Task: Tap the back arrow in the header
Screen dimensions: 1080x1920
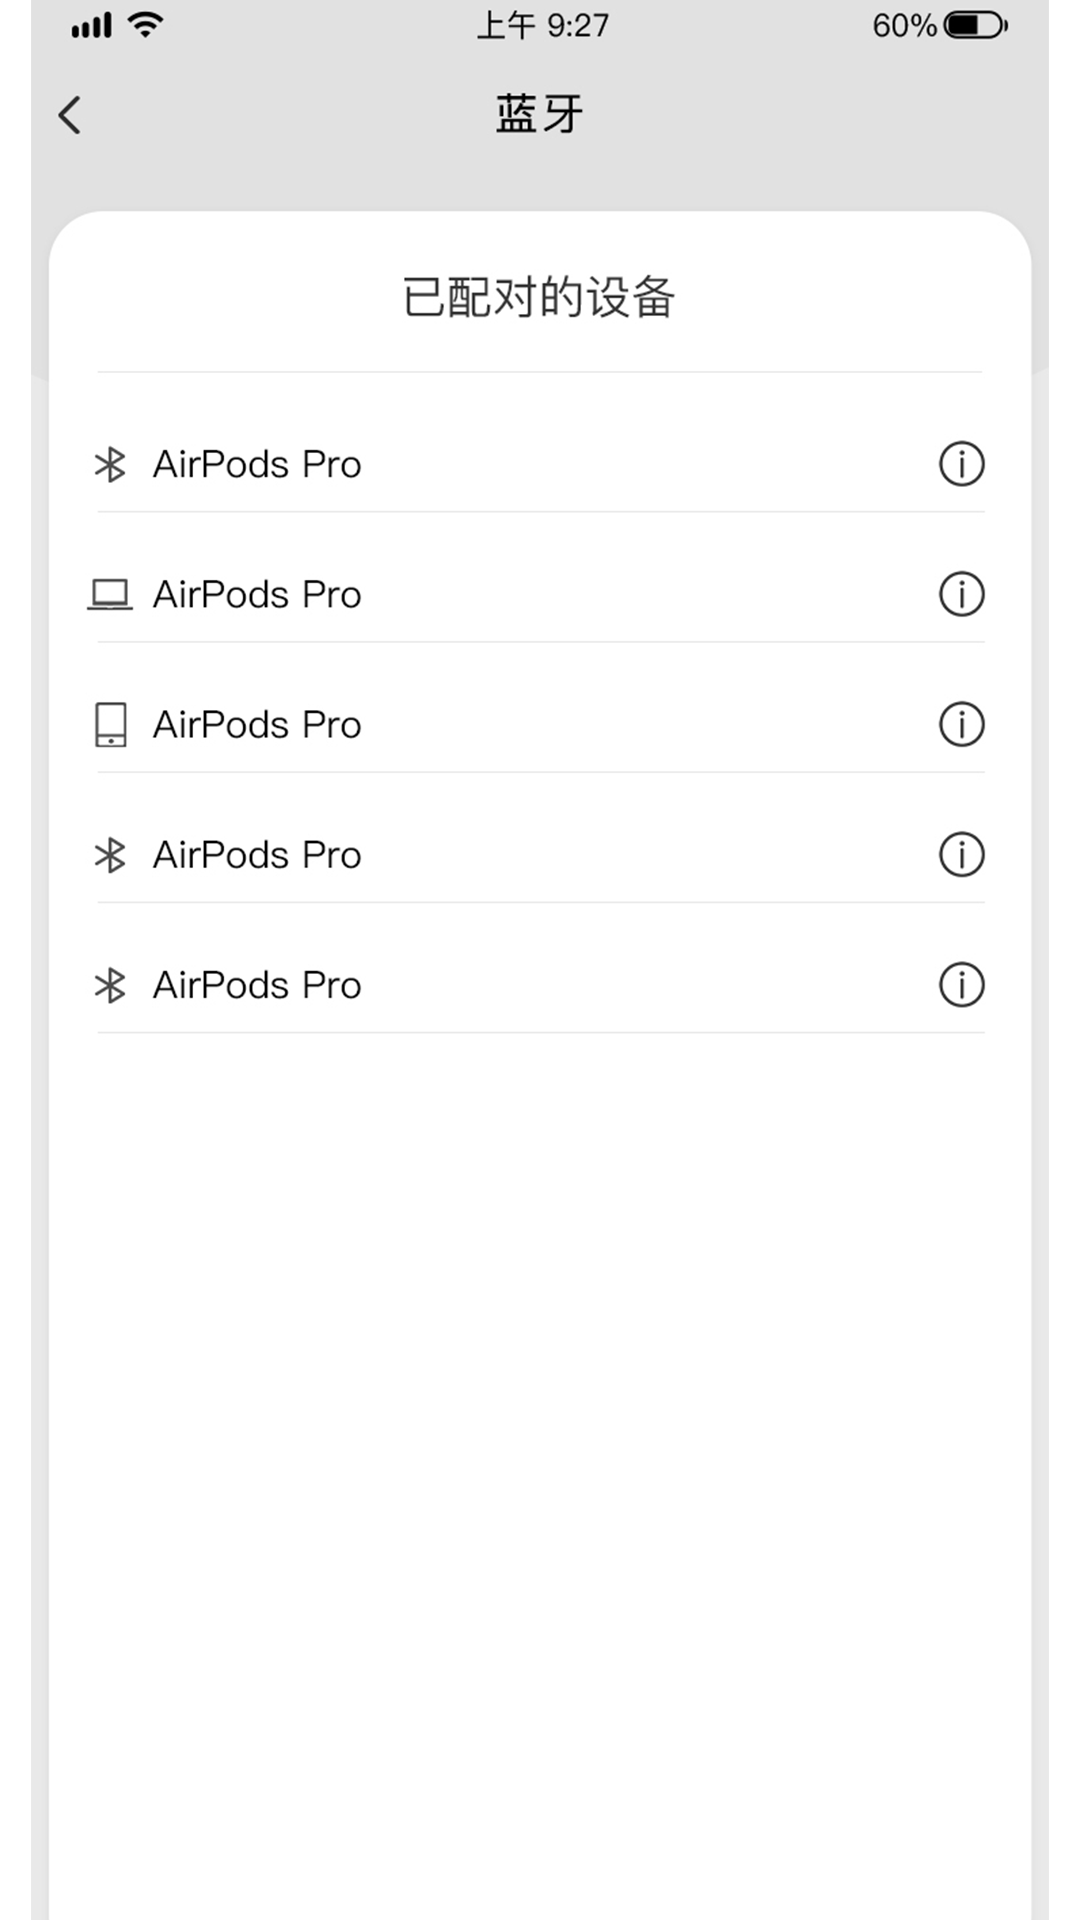Action: pos(70,115)
